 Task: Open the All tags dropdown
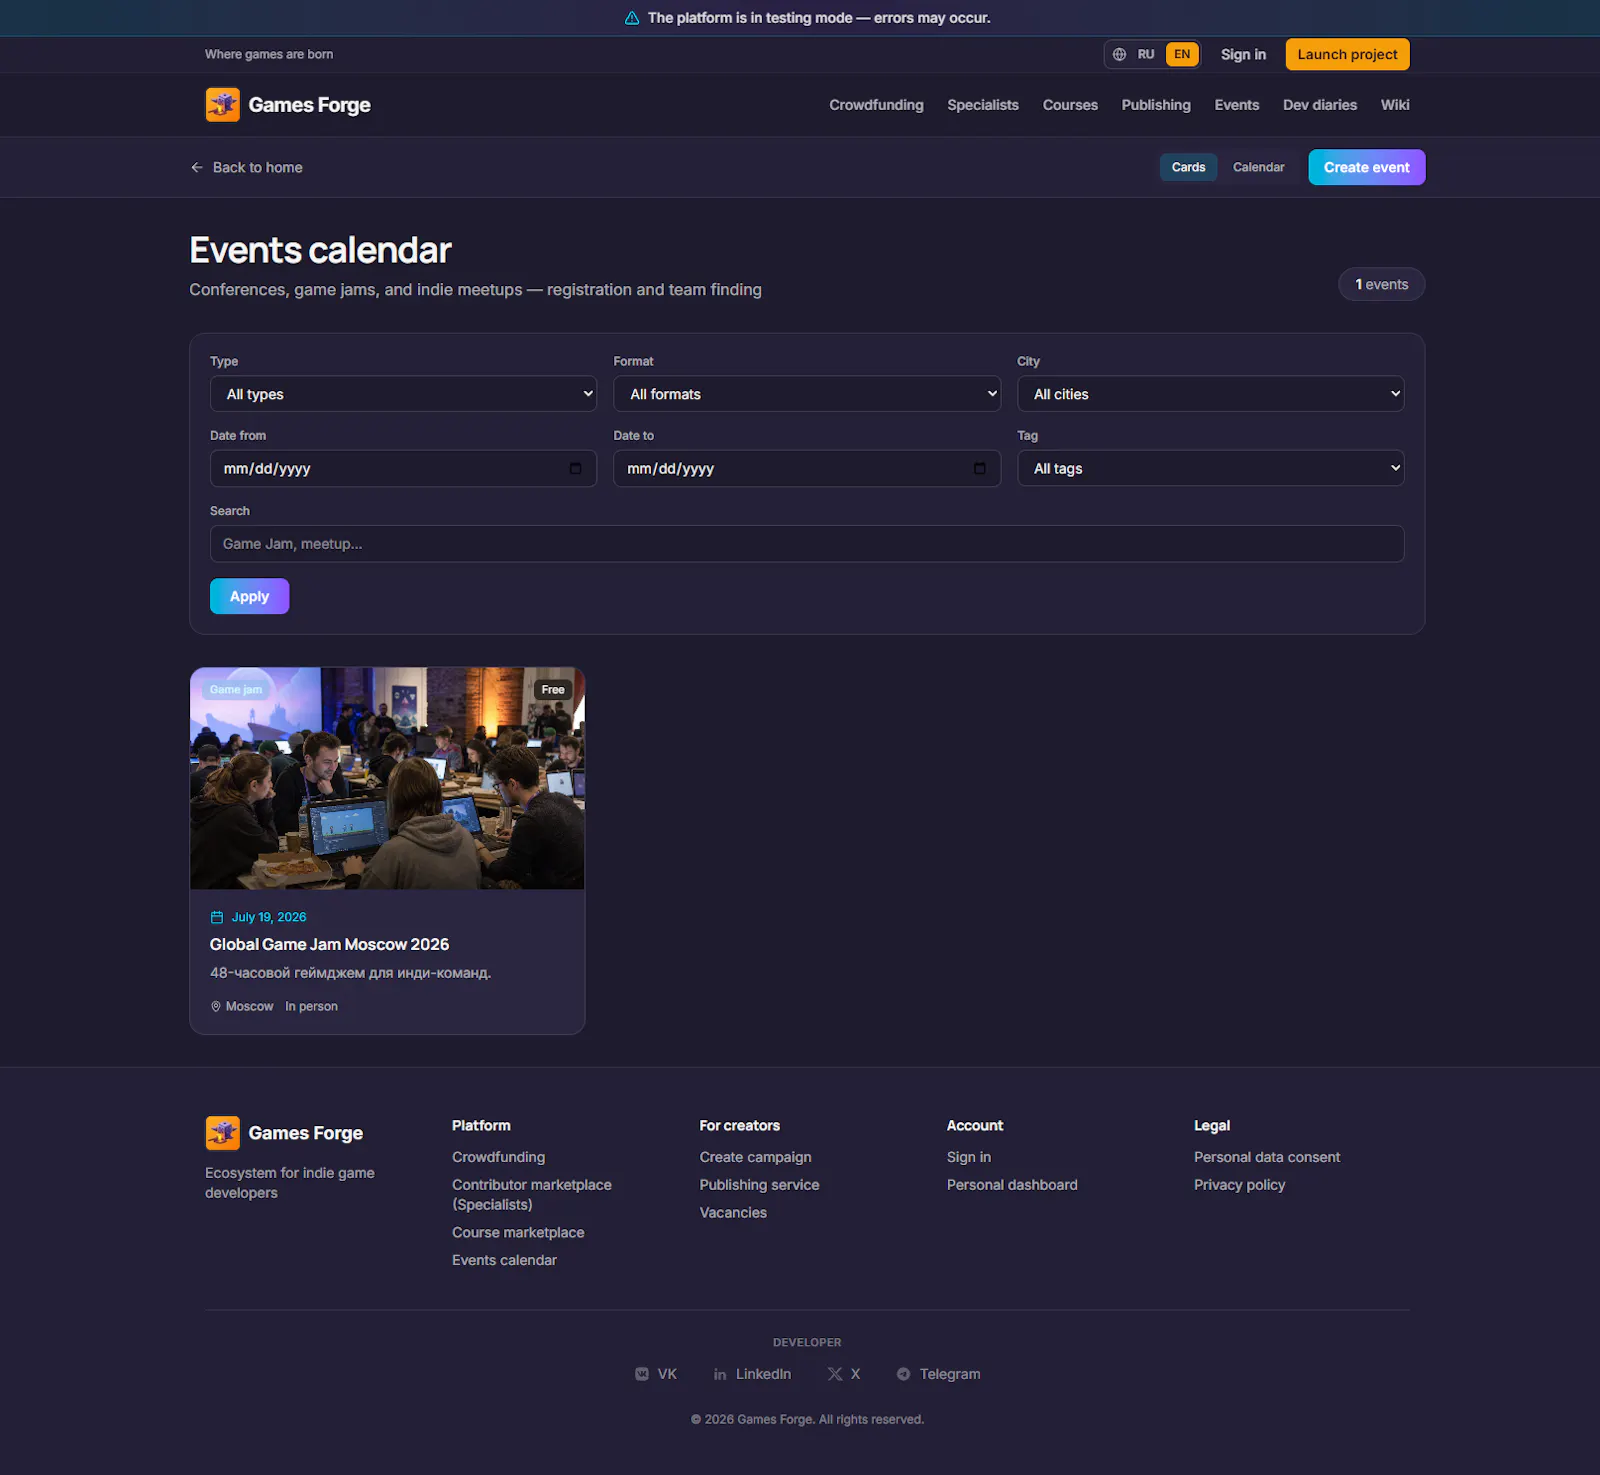pyautogui.click(x=1211, y=468)
